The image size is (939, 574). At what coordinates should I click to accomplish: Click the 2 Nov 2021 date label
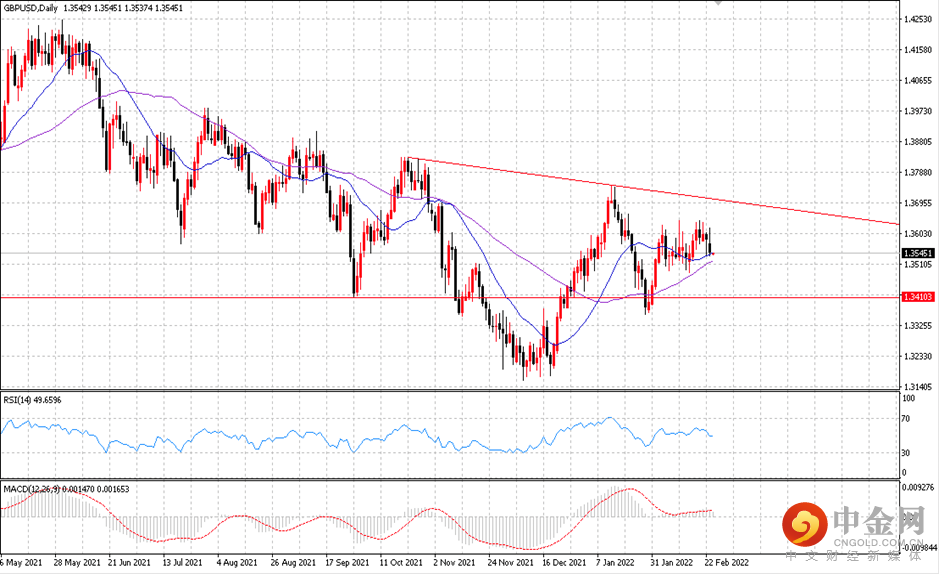pos(454,563)
